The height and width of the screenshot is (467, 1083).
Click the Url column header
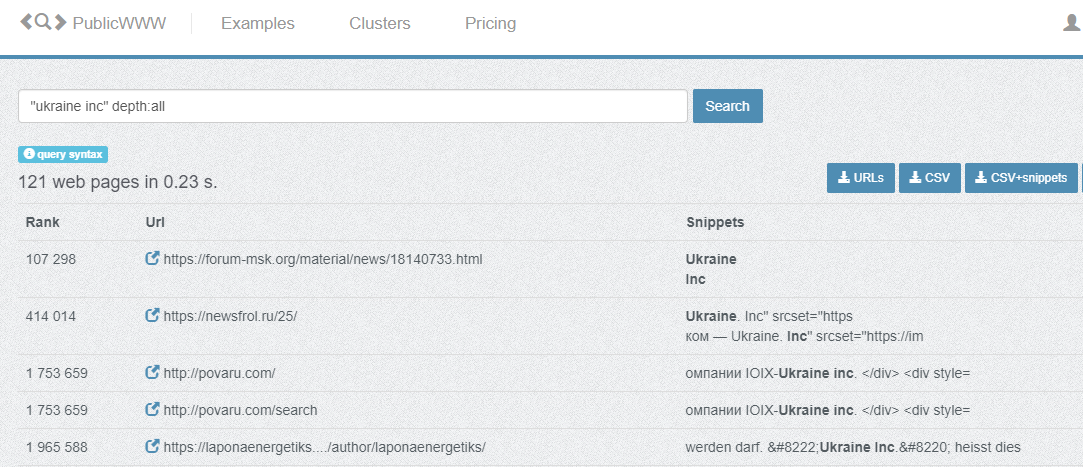click(155, 222)
